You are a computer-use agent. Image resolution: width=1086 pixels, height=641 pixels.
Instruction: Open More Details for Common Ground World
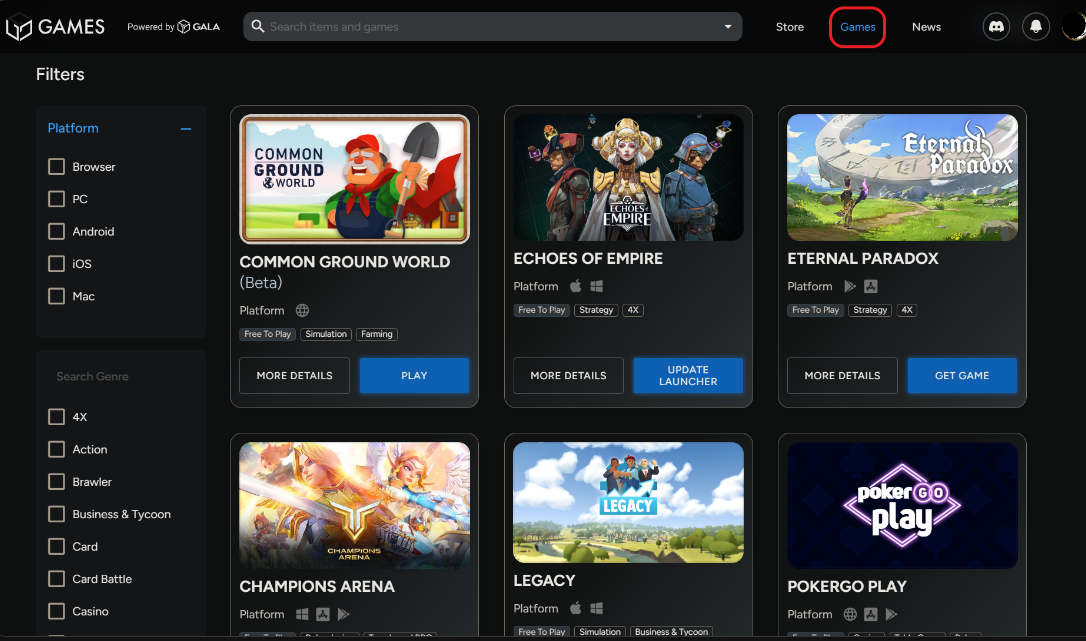pyautogui.click(x=294, y=376)
